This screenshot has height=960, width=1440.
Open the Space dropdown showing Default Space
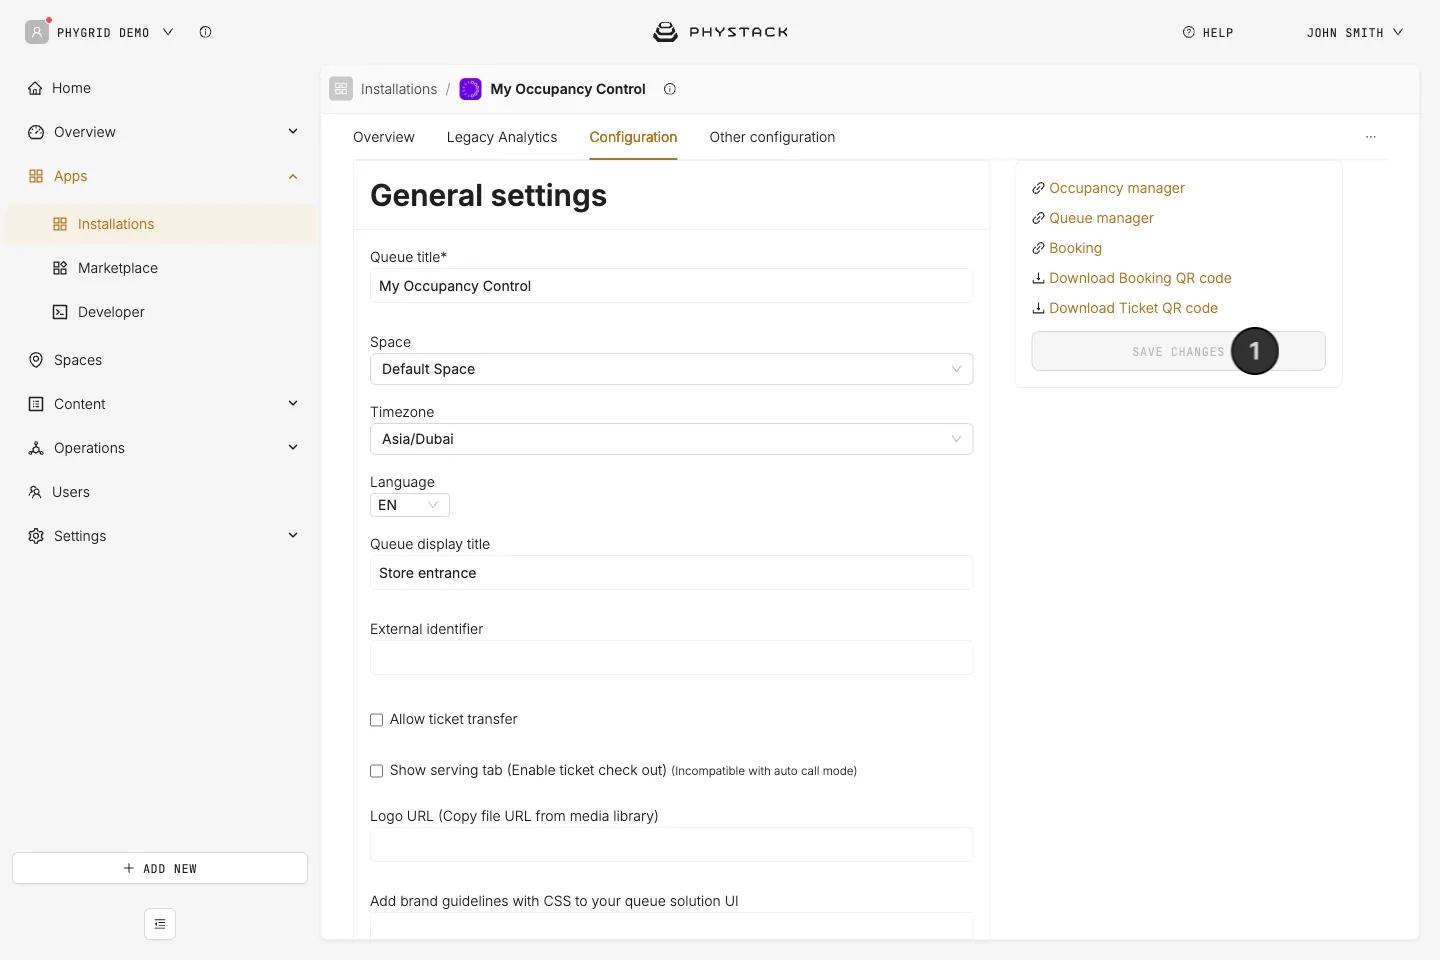point(671,369)
